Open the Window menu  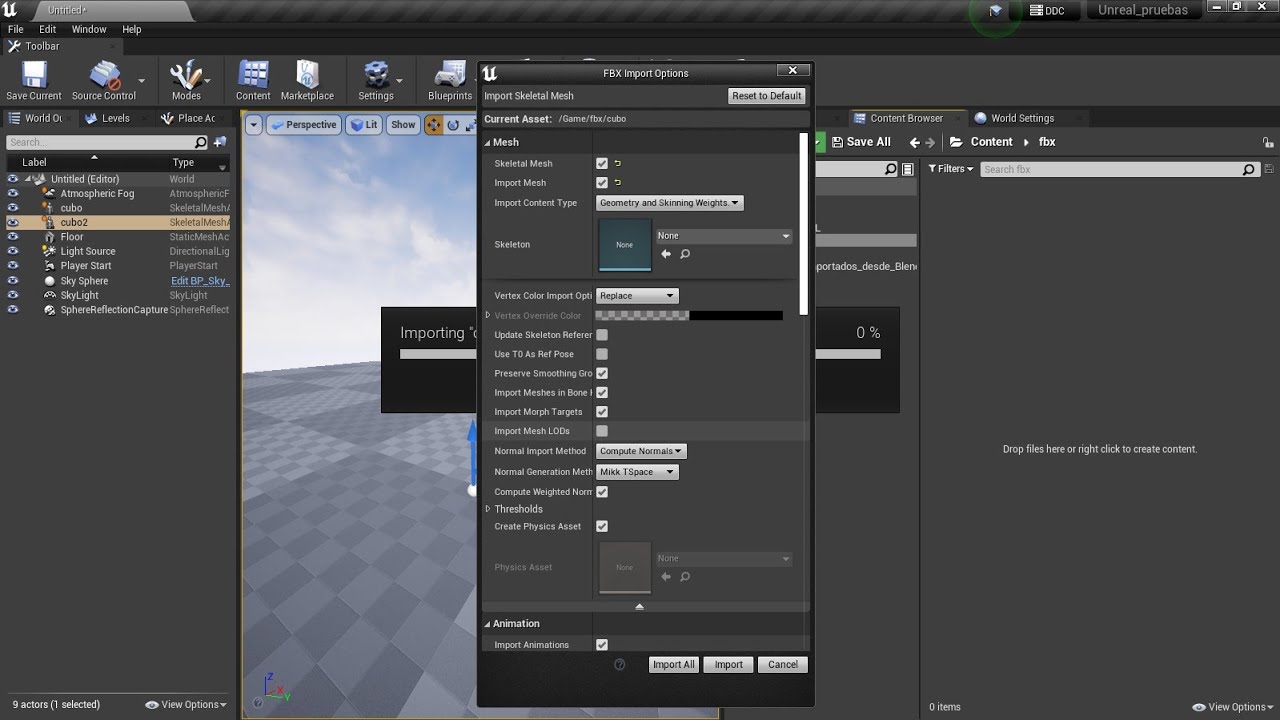89,29
